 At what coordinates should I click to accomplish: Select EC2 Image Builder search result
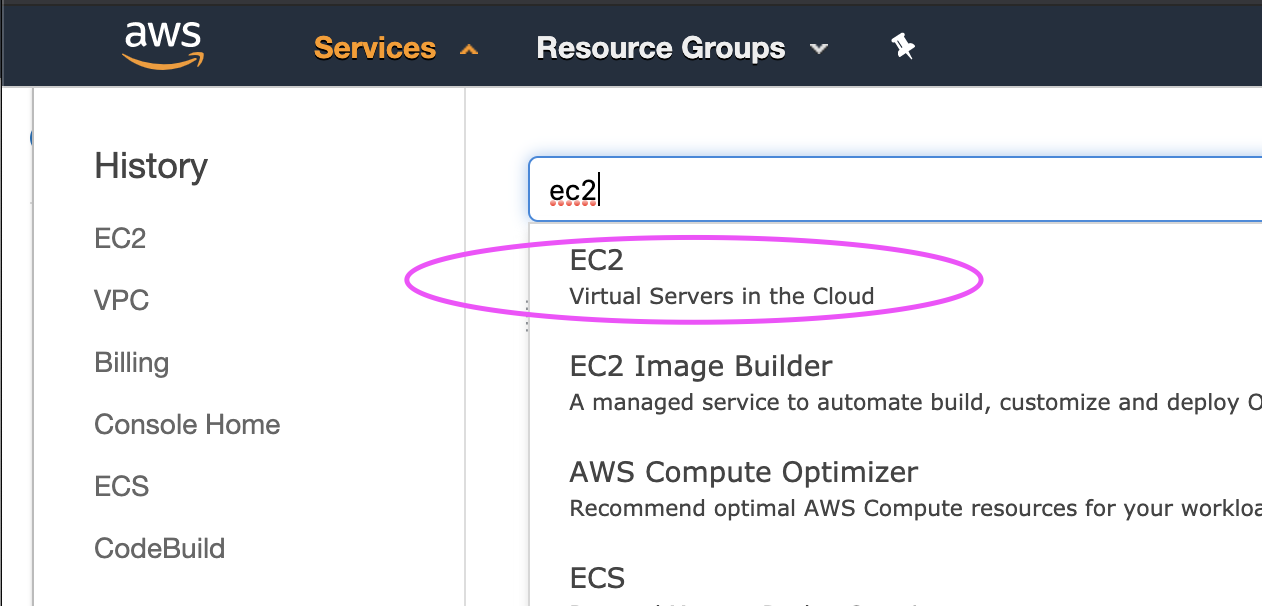click(x=700, y=366)
